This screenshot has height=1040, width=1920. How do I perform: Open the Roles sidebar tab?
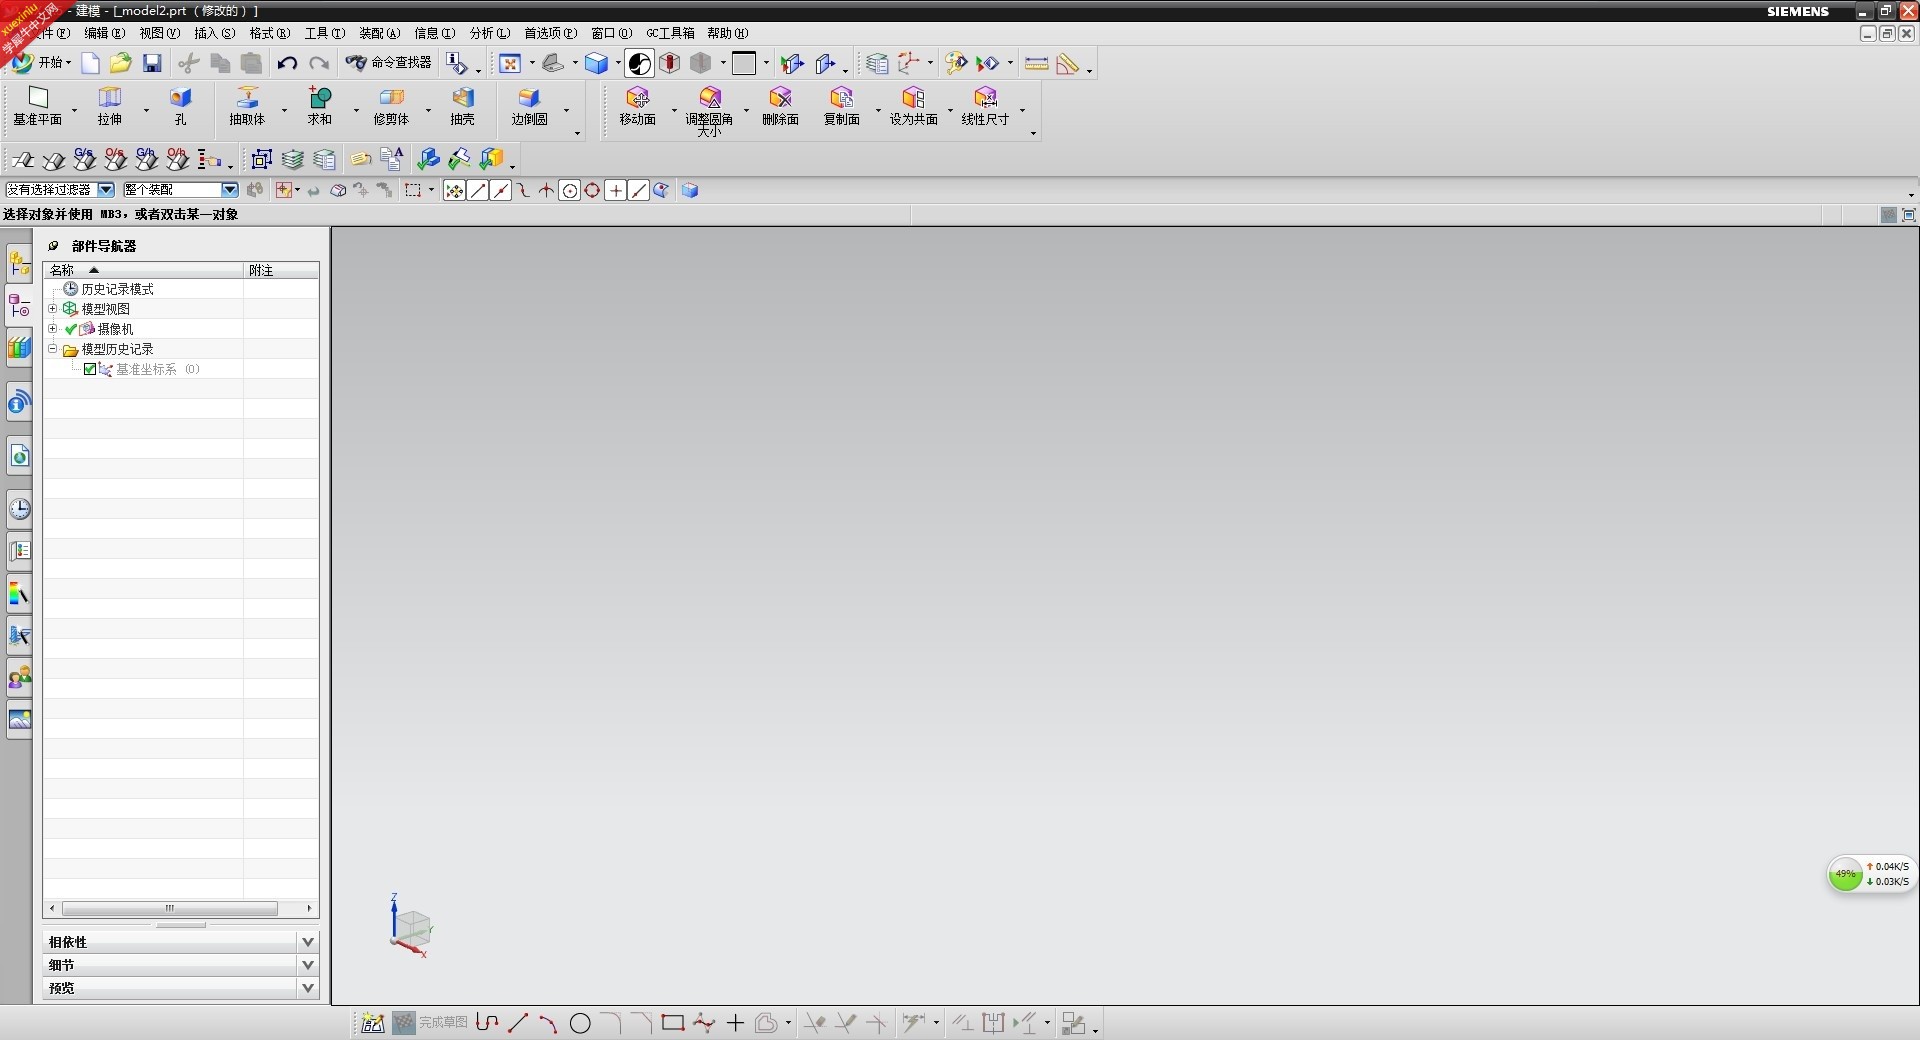tap(19, 679)
